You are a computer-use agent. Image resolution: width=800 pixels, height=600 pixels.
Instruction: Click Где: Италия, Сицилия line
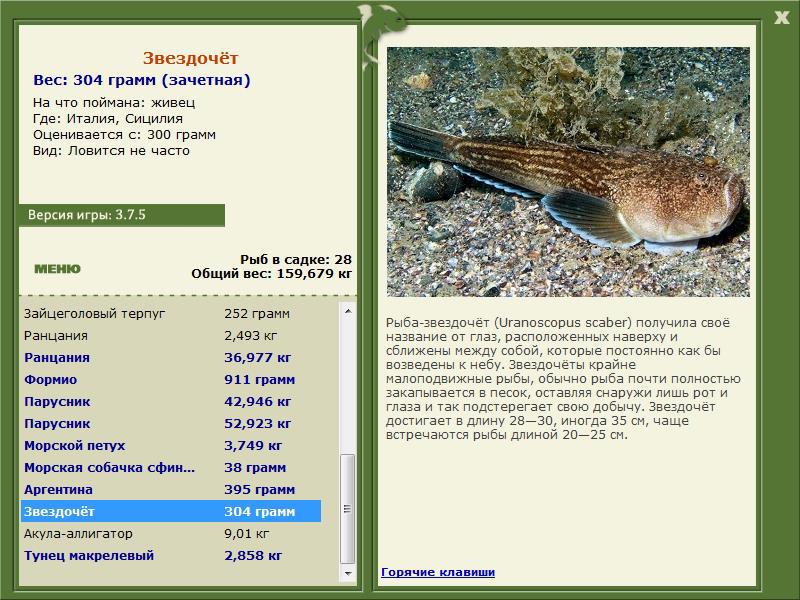[x=108, y=119]
